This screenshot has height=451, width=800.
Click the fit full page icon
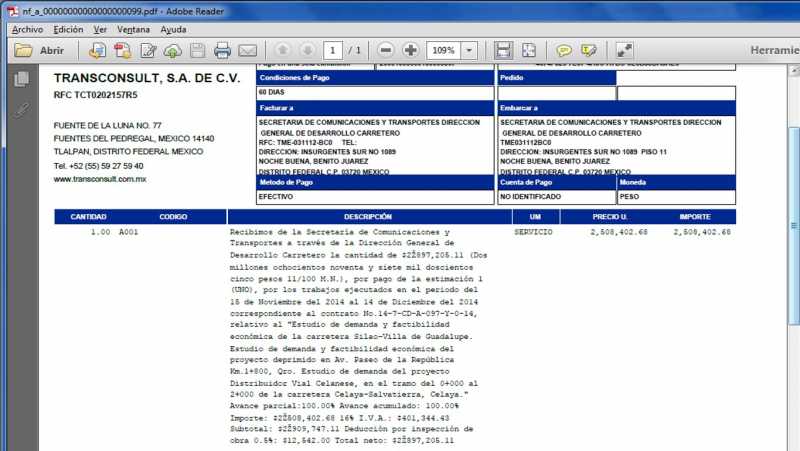click(529, 50)
